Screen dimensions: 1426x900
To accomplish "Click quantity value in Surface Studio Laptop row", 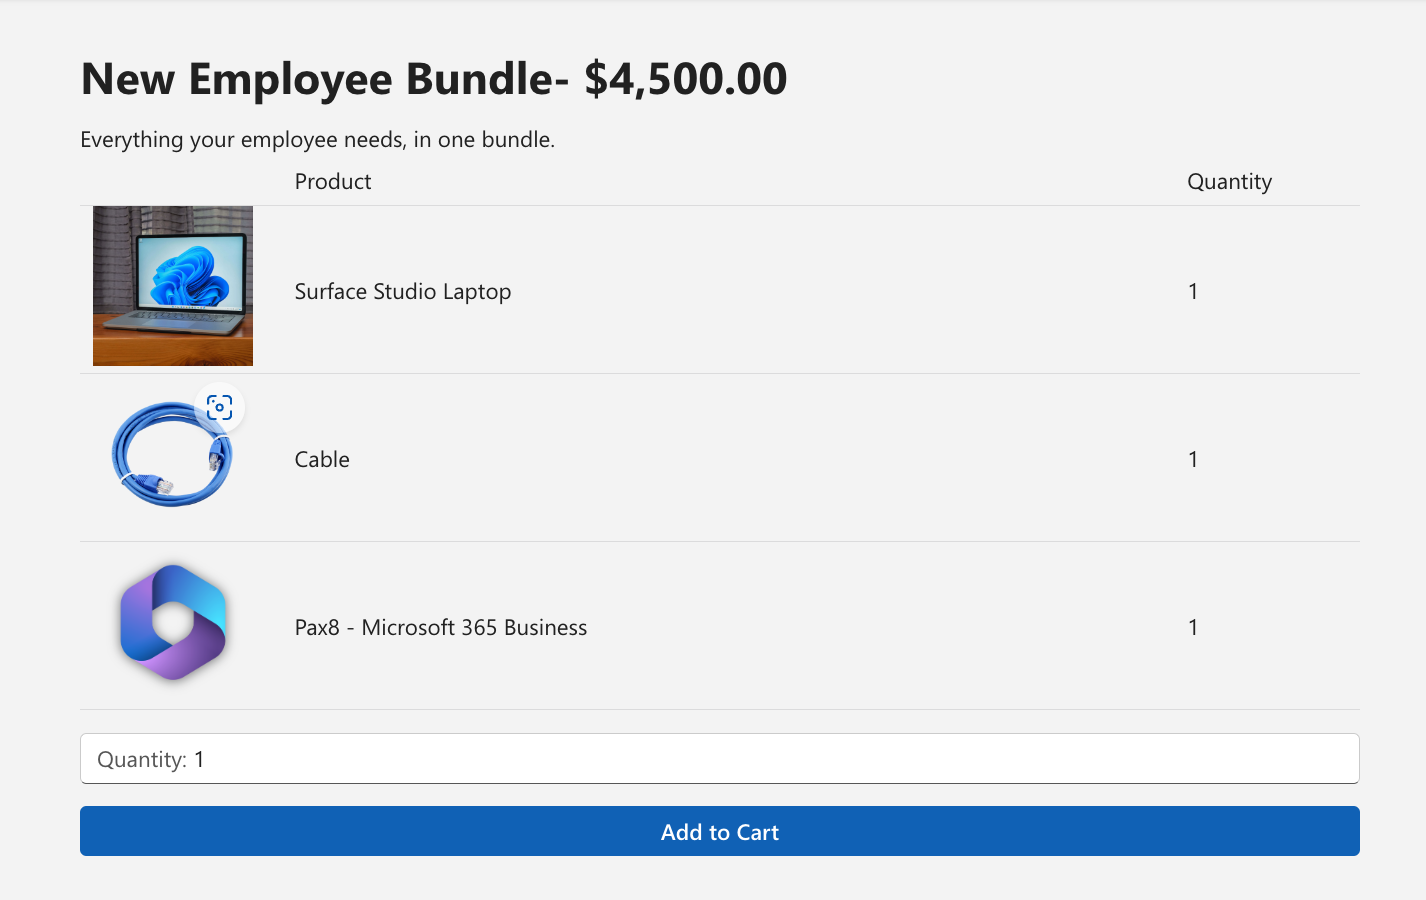I will [1193, 291].
